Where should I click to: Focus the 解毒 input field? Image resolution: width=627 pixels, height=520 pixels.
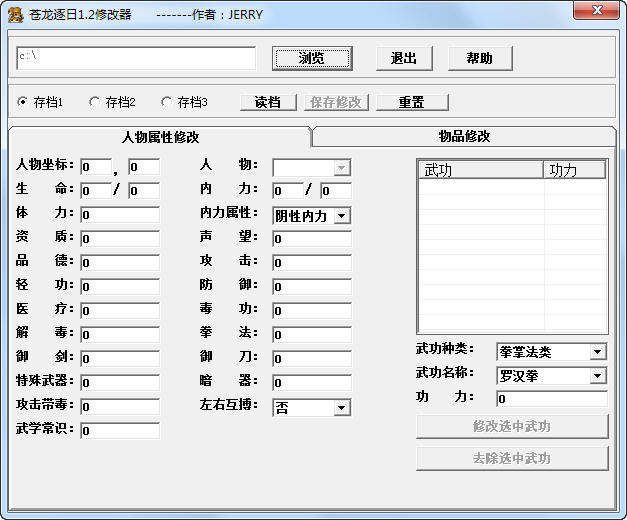point(120,335)
